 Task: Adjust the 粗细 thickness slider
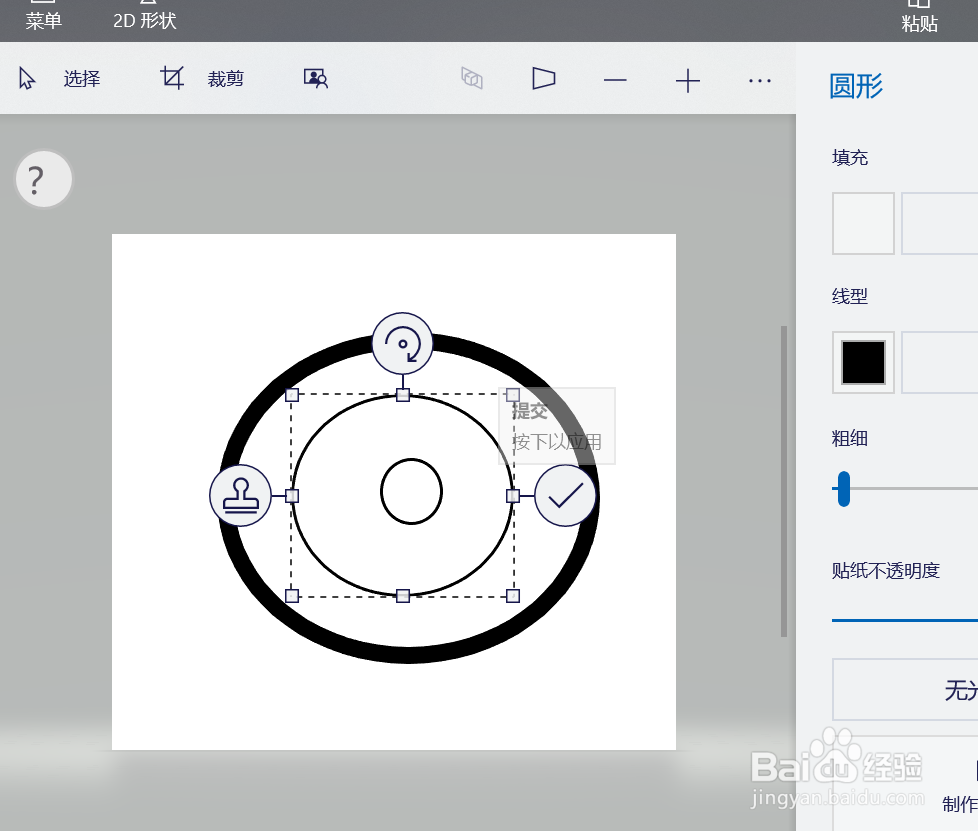point(843,489)
